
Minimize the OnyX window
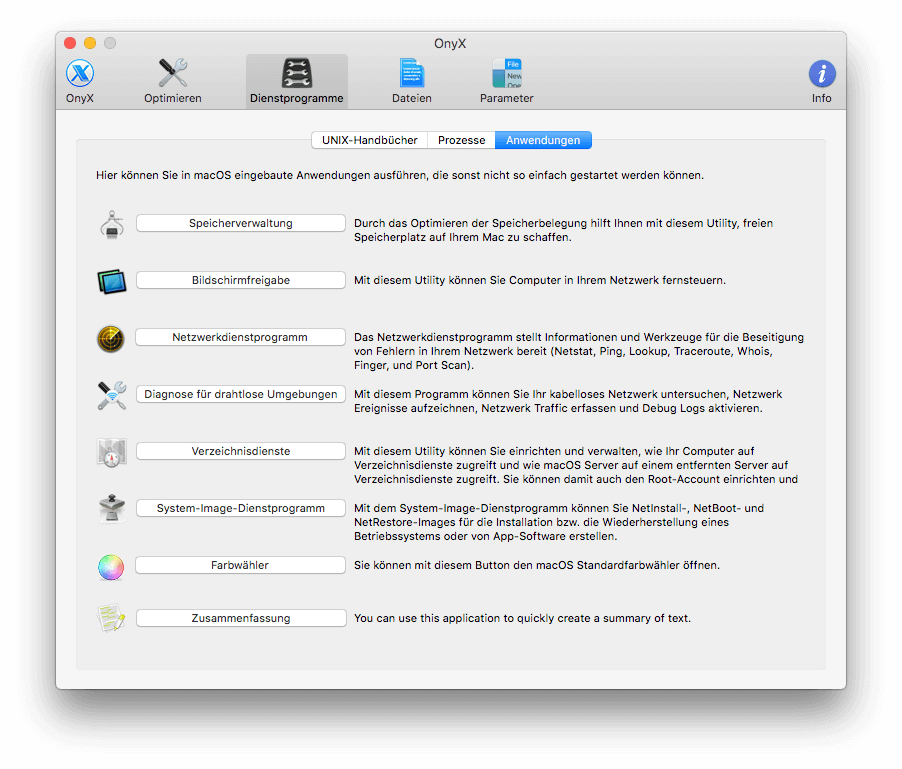tap(90, 43)
